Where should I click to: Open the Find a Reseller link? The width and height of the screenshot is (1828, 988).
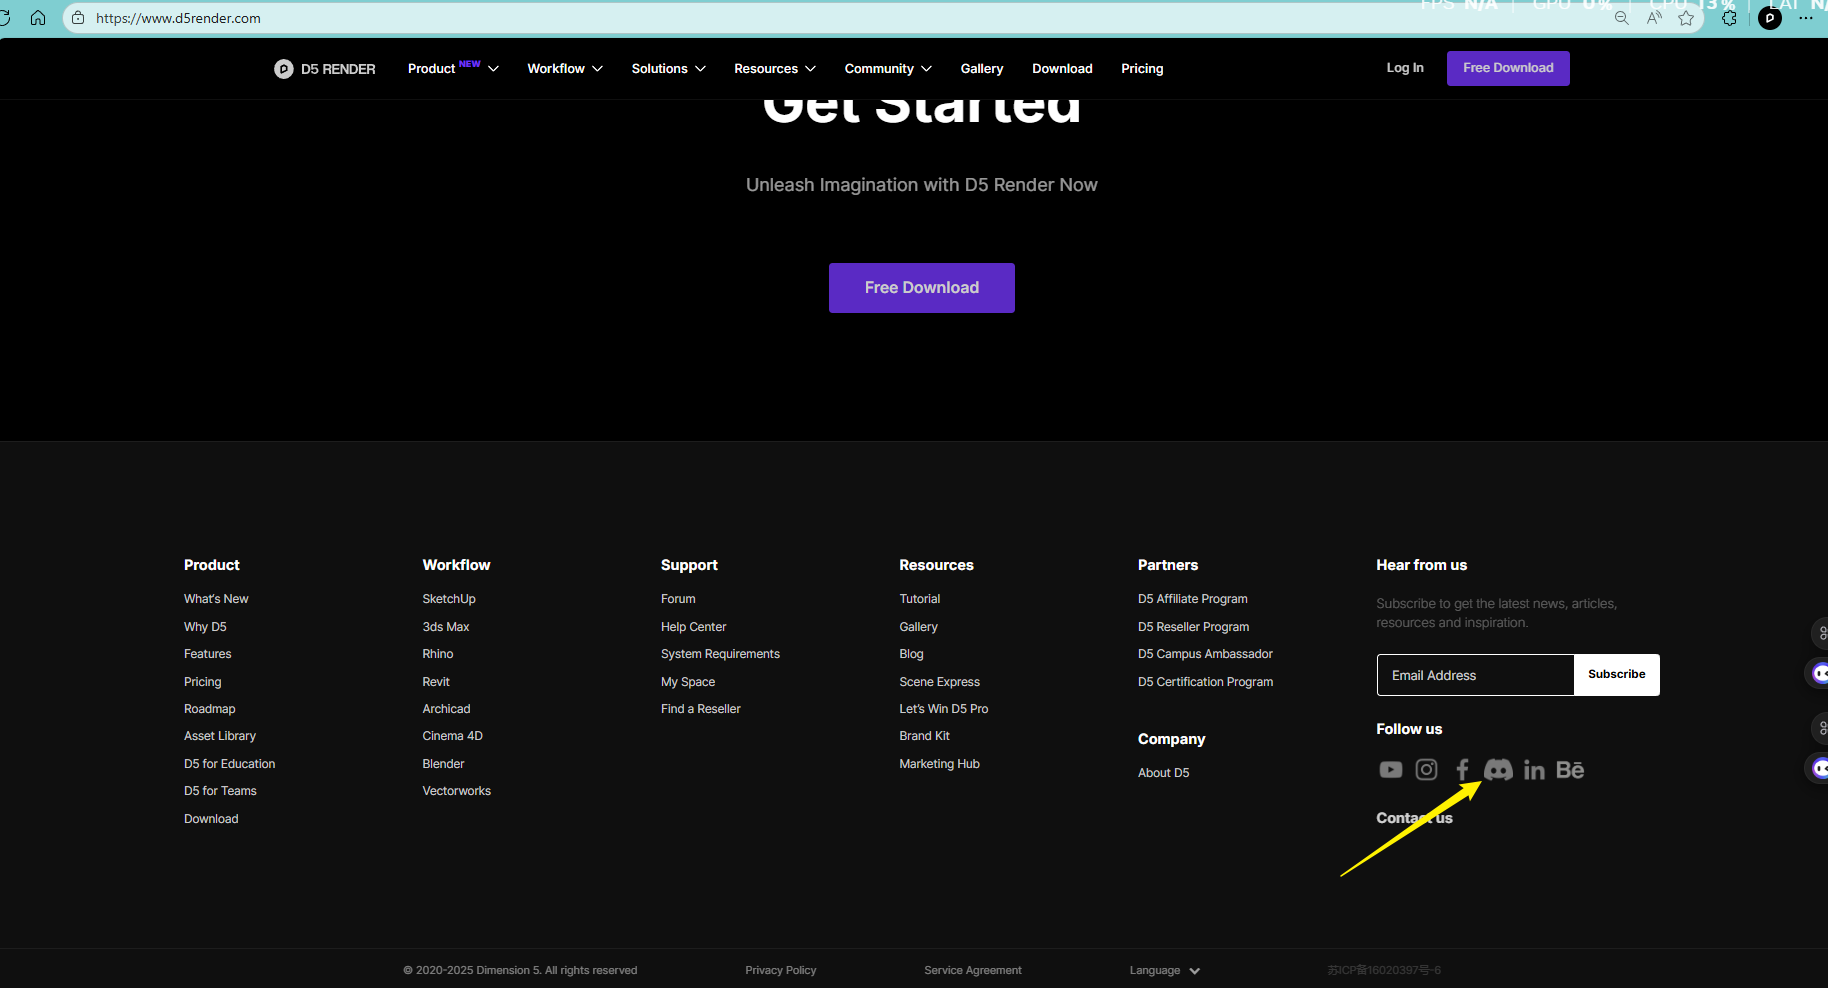(701, 709)
